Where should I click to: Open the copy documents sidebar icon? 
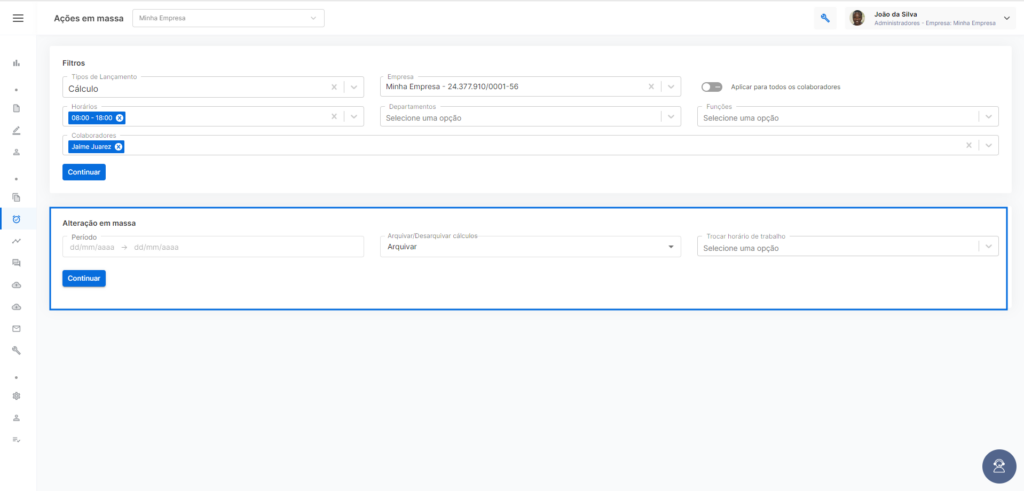tap(16, 197)
